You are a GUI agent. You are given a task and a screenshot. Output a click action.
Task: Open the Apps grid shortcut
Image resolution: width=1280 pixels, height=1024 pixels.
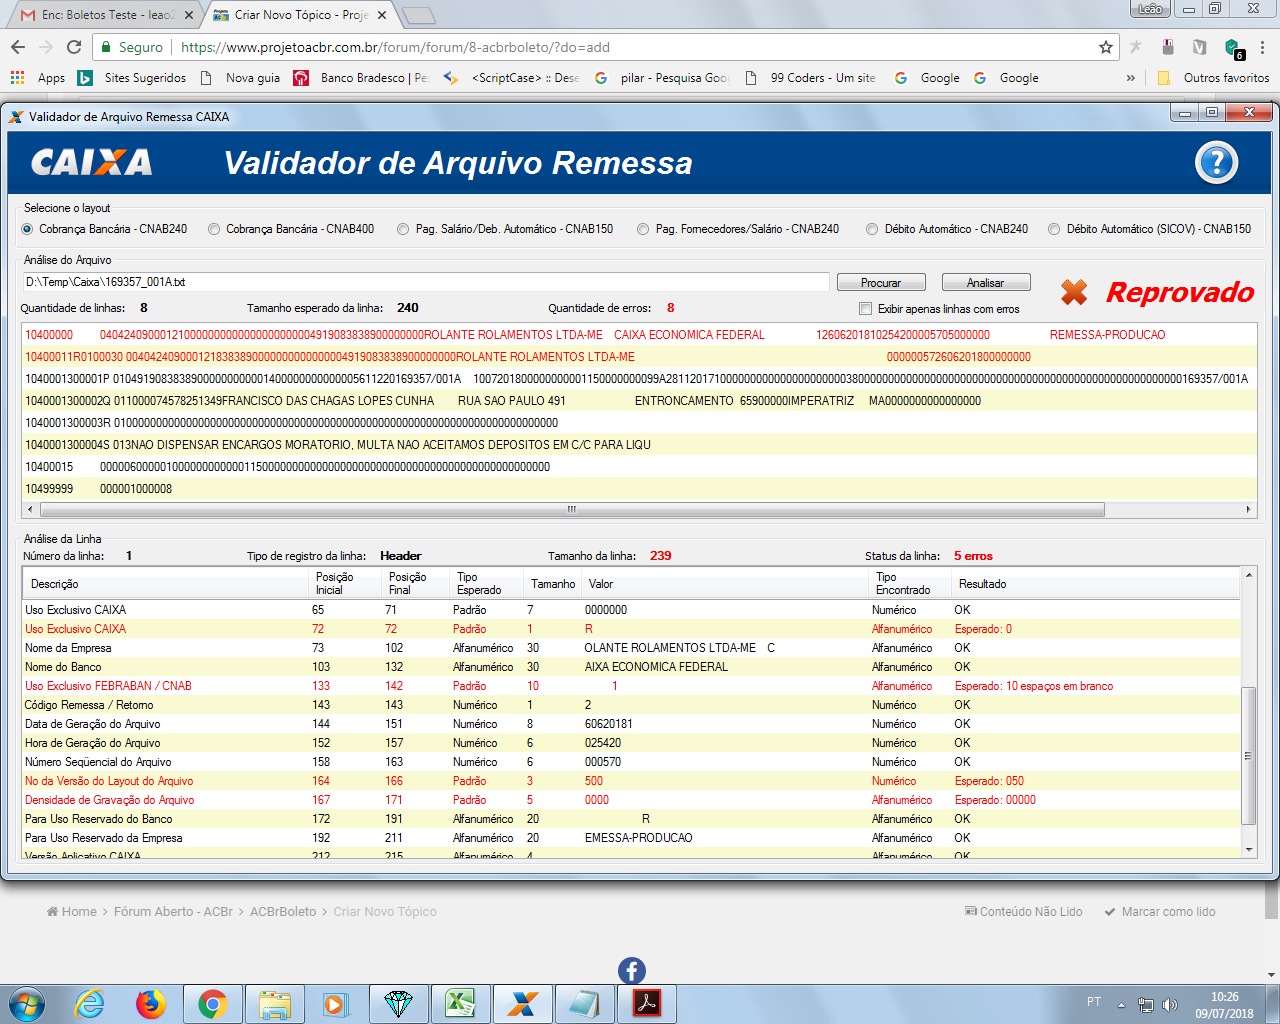pos(37,78)
